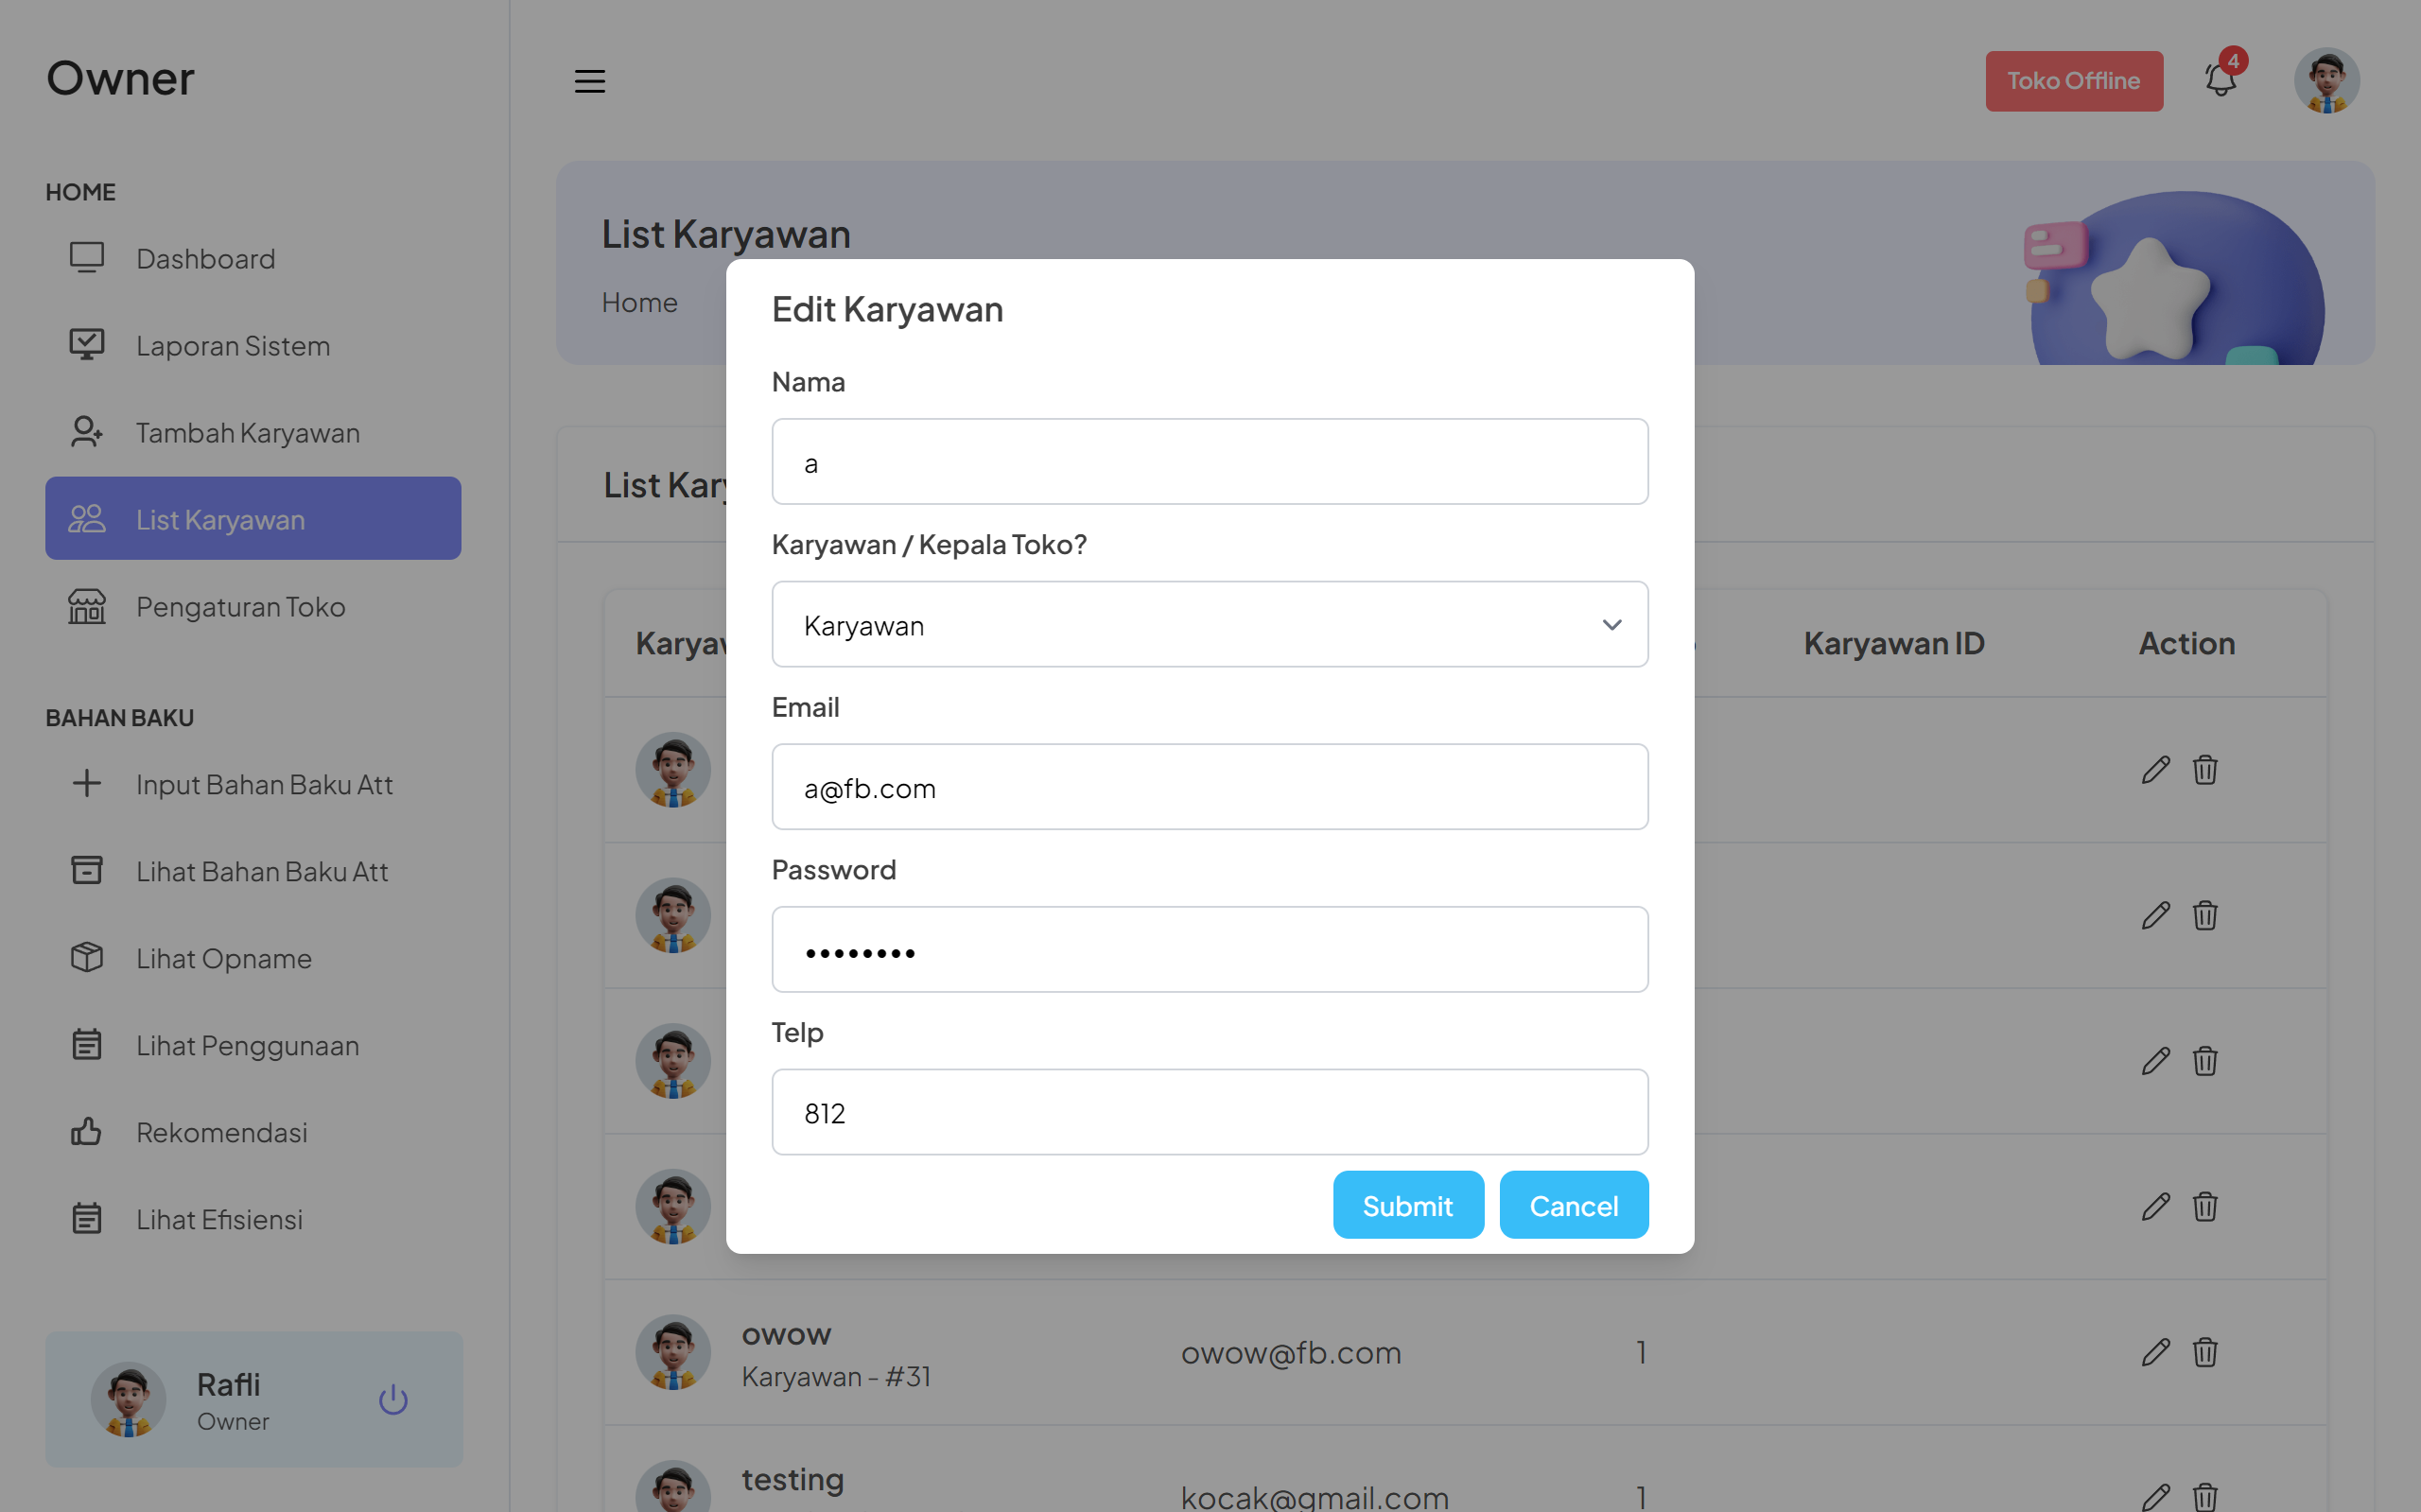Click the edit pencil icon for owow
Image resolution: width=2421 pixels, height=1512 pixels.
pyautogui.click(x=2156, y=1352)
